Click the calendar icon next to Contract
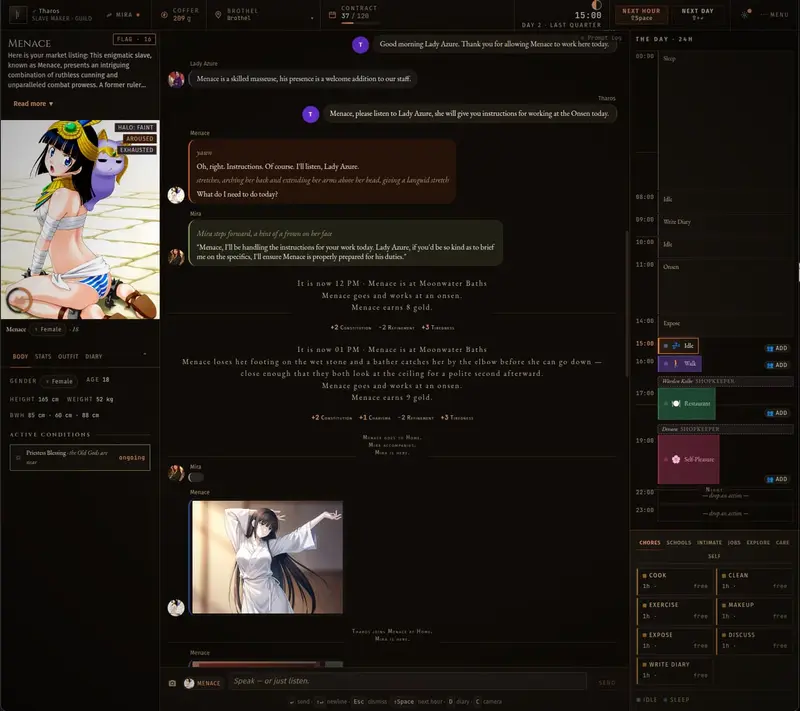Viewport: 800px width, 711px height. click(332, 15)
